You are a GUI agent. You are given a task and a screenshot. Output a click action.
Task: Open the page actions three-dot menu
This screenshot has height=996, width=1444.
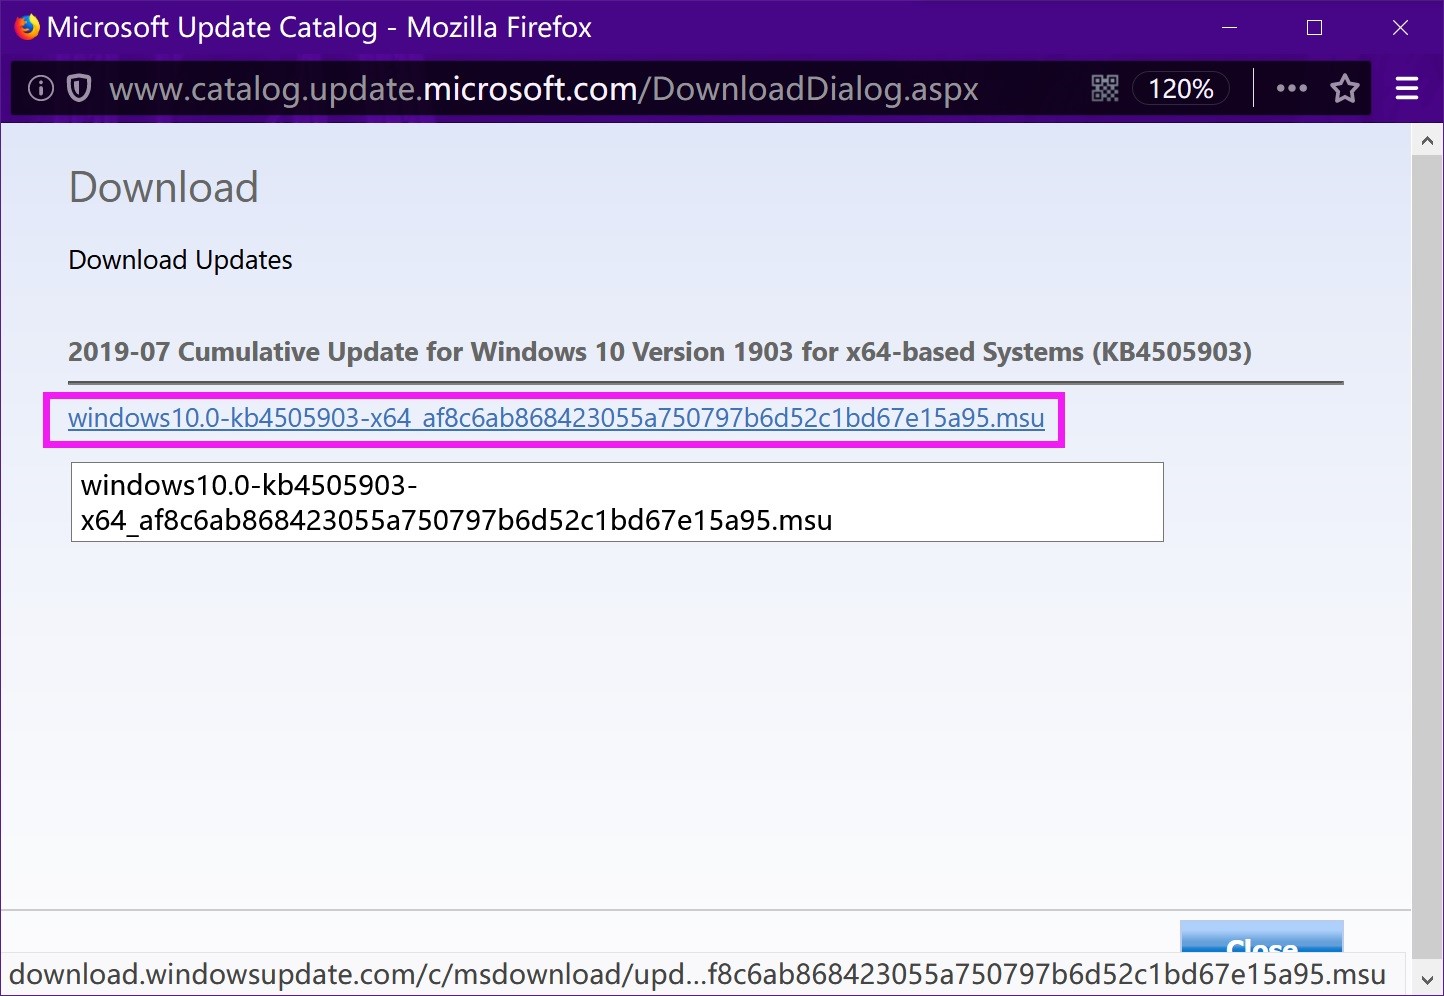coord(1292,89)
